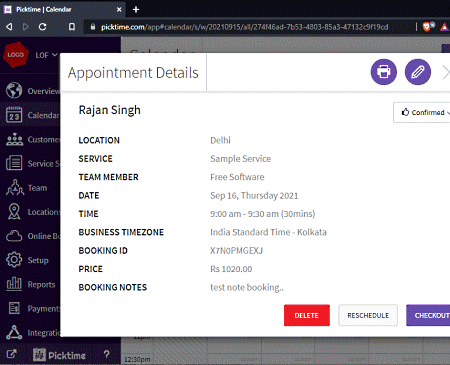Click the Delhi location value
Viewport: 450px width, 365px height.
click(220, 140)
